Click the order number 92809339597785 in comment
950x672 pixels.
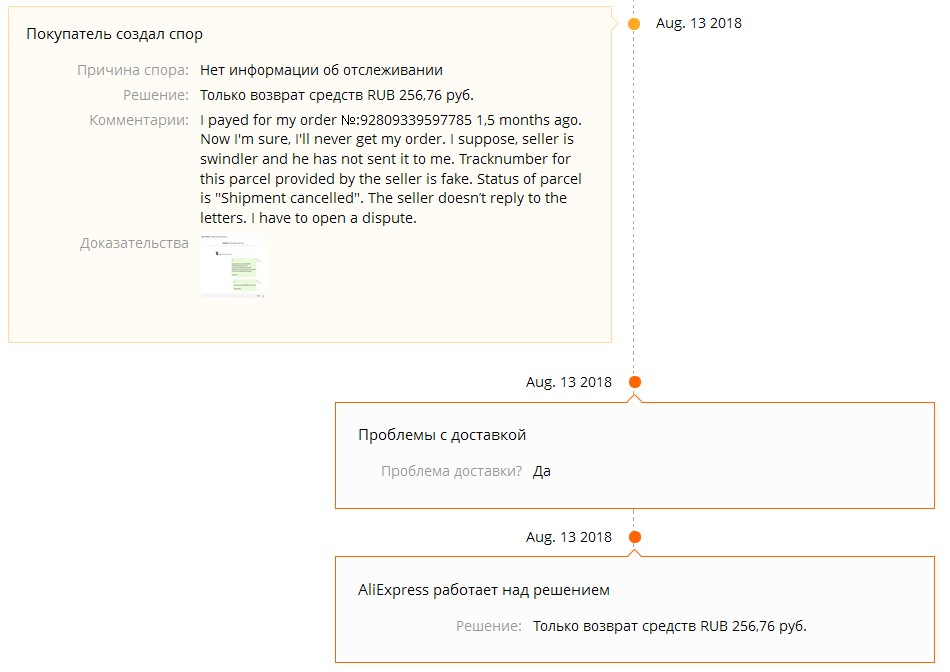(x=416, y=120)
